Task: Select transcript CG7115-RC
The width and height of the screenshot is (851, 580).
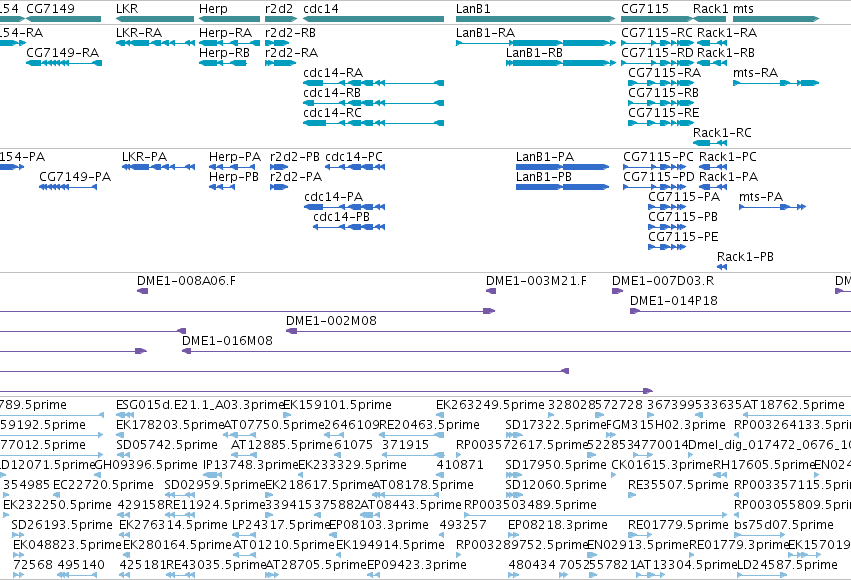Action: (657, 43)
